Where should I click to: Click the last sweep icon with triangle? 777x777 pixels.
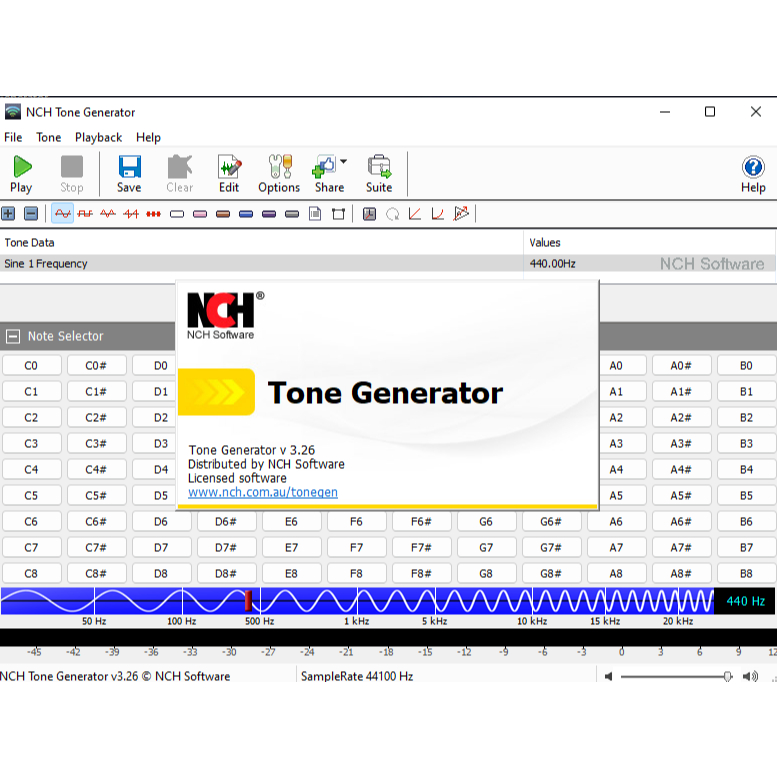tap(461, 214)
